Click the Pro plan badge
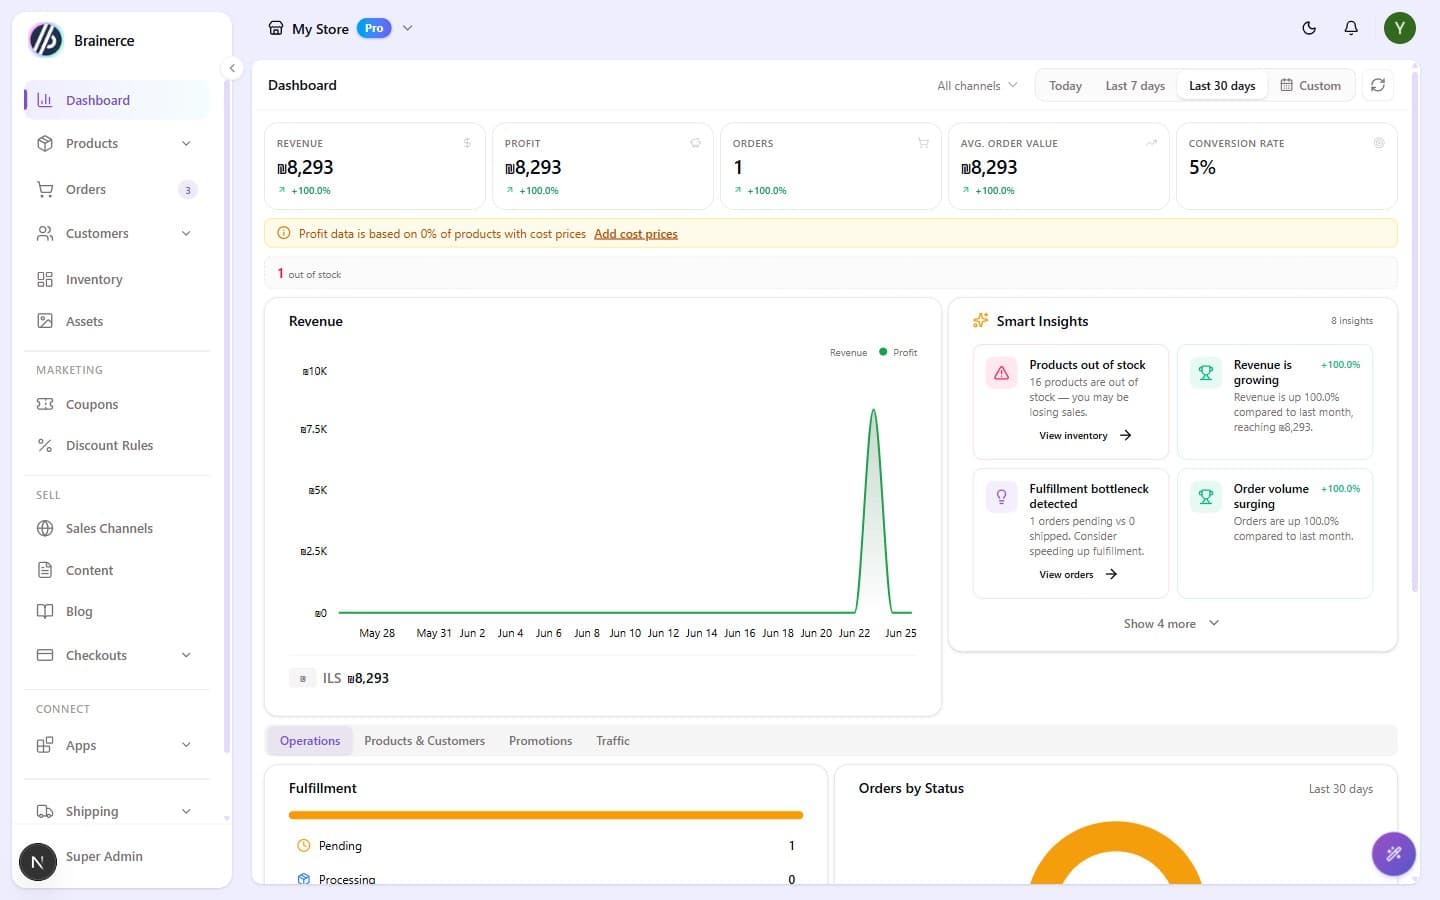This screenshot has width=1440, height=900. [374, 28]
